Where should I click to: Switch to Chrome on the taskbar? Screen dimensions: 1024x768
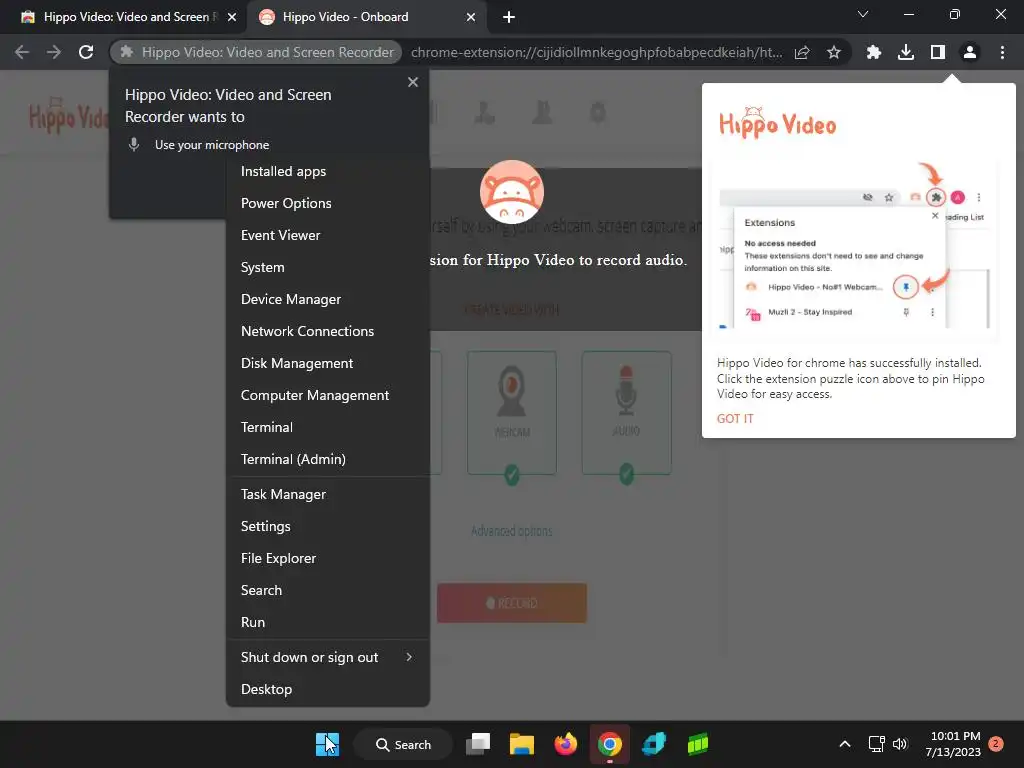tap(609, 744)
